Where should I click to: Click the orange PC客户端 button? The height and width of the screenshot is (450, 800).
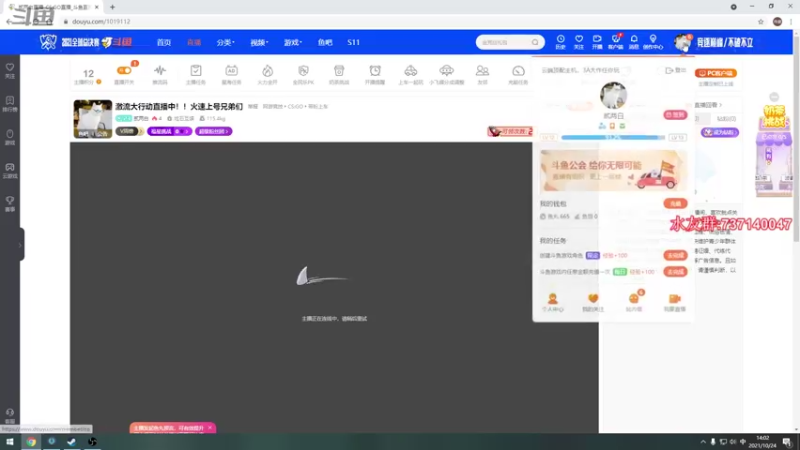[x=715, y=73]
